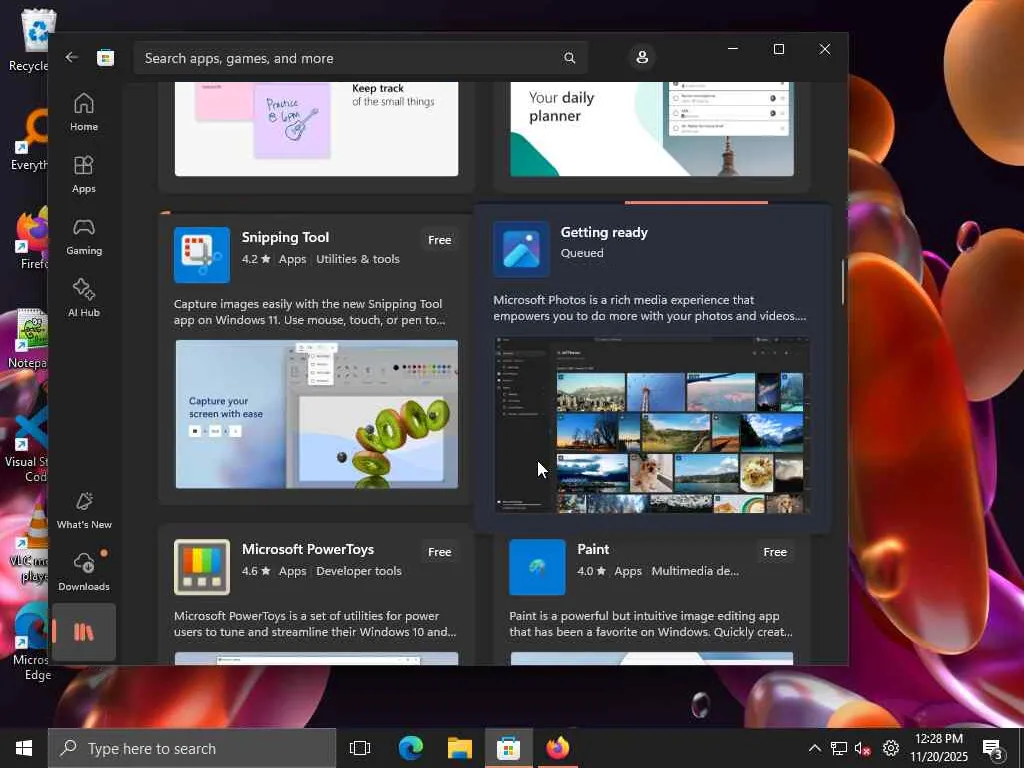1024x768 pixels.
Task: Open the user account profile icon
Action: [x=642, y=57]
